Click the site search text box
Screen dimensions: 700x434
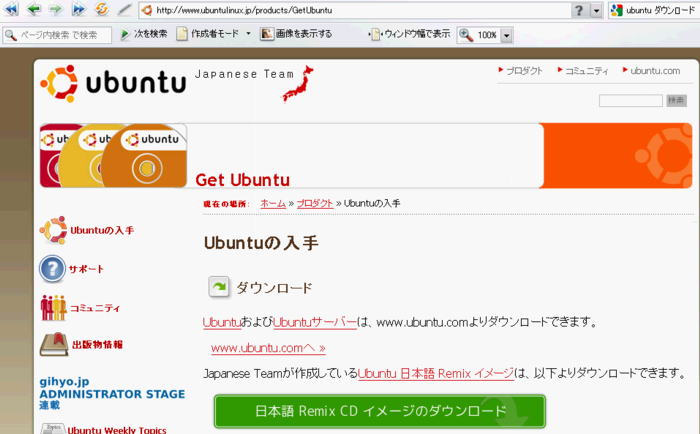[630, 101]
